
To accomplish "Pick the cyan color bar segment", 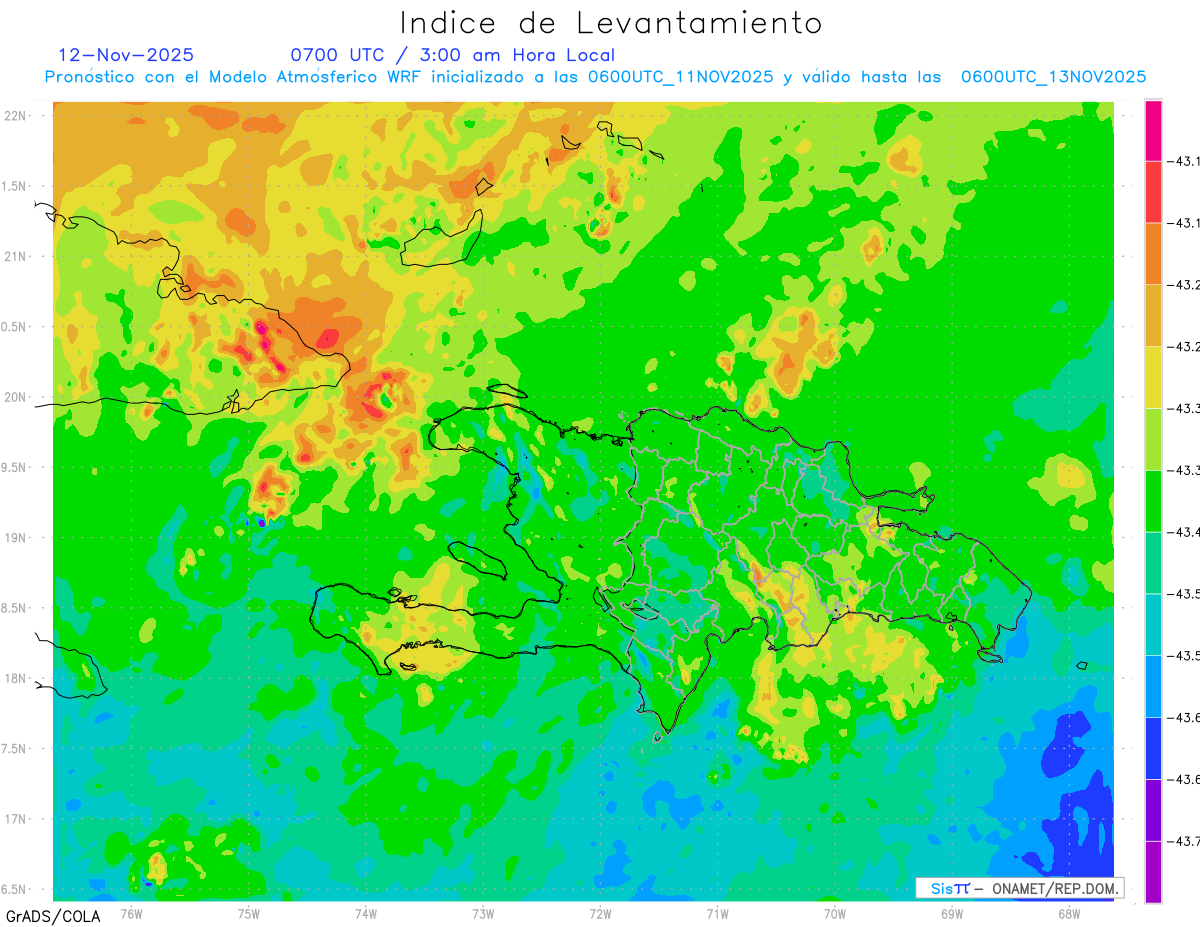I will tap(1153, 624).
